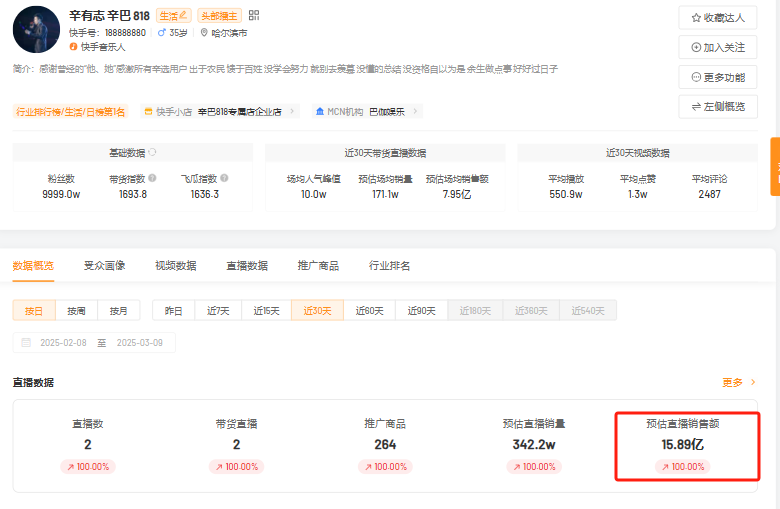Click the orange side tab on right edge

[x=774, y=166]
